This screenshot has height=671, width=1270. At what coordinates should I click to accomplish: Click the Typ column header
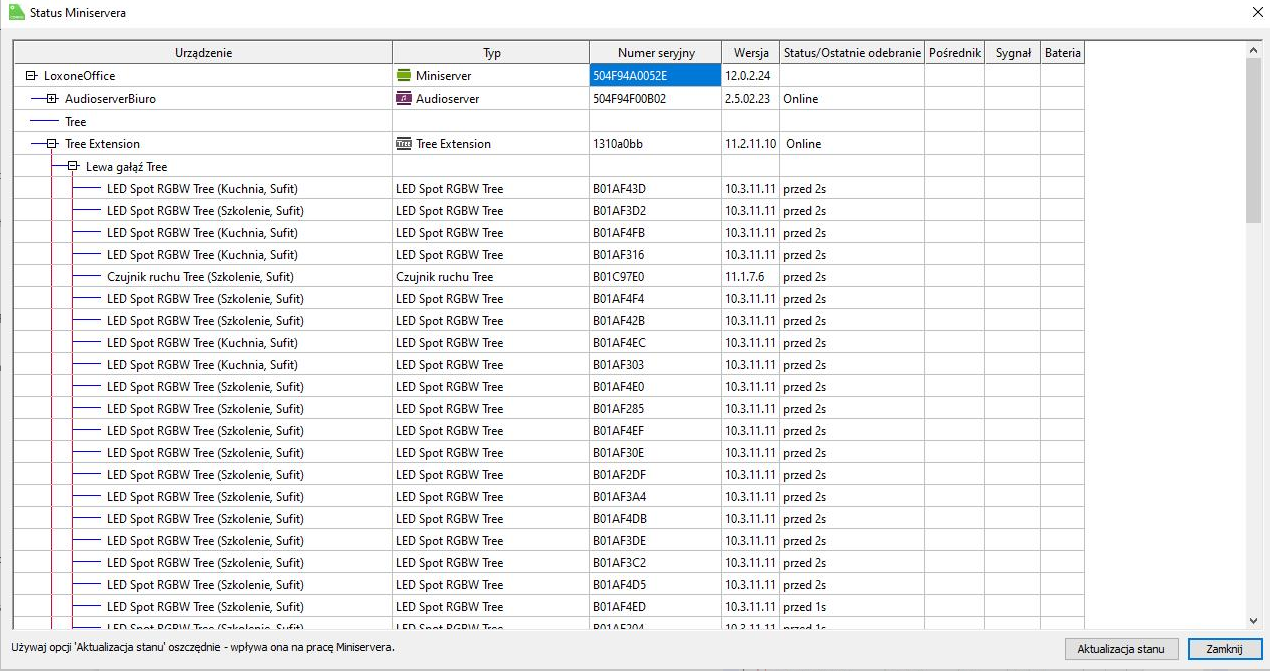[491, 53]
